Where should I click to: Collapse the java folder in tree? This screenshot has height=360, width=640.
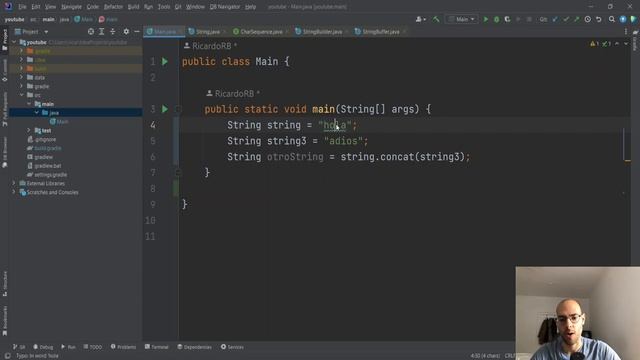pyautogui.click(x=37, y=113)
